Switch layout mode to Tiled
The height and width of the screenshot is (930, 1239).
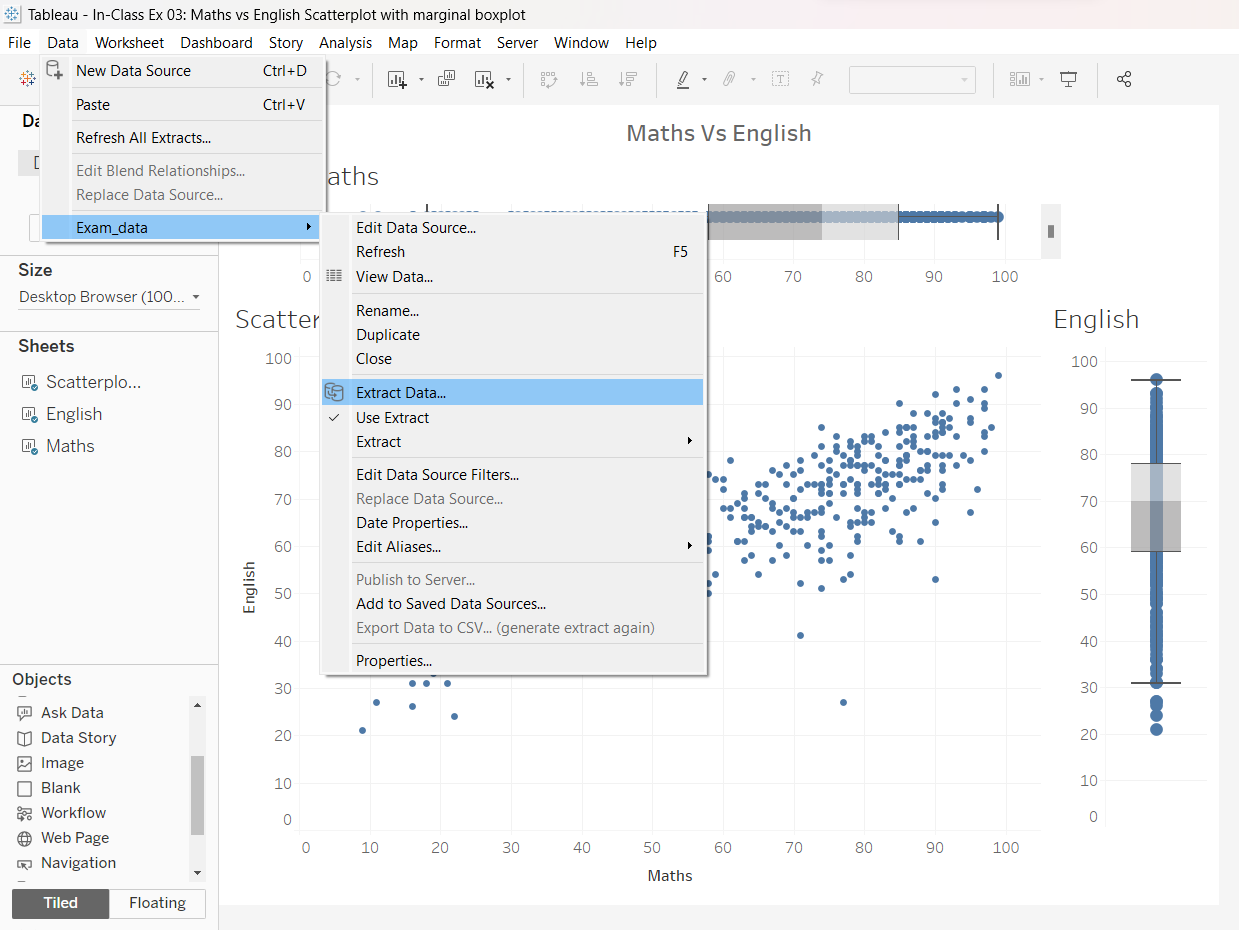(x=60, y=903)
